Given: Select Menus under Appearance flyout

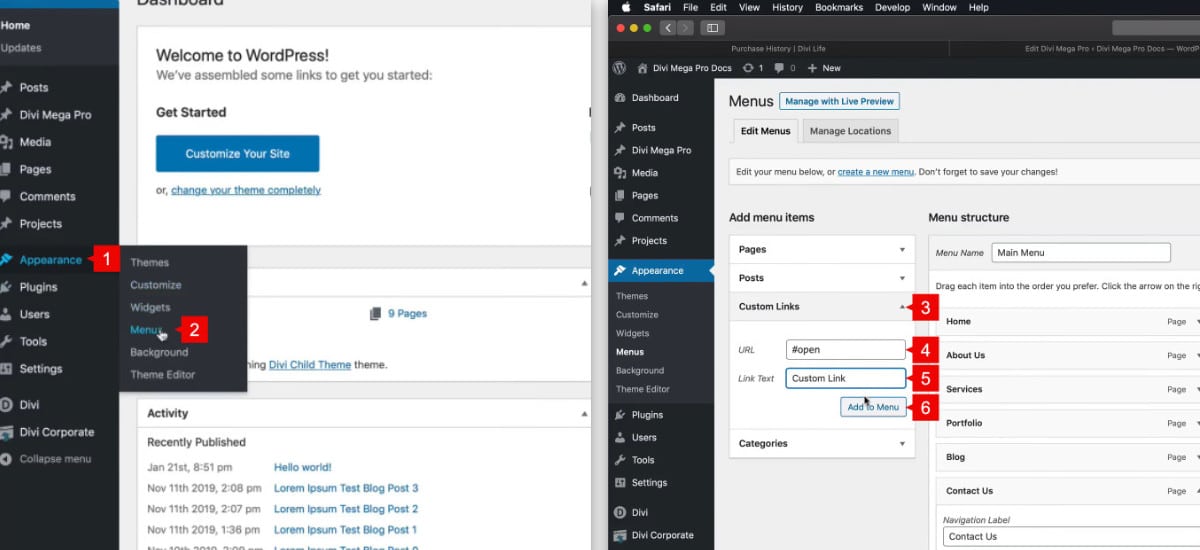Looking at the screenshot, I should pyautogui.click(x=145, y=330).
